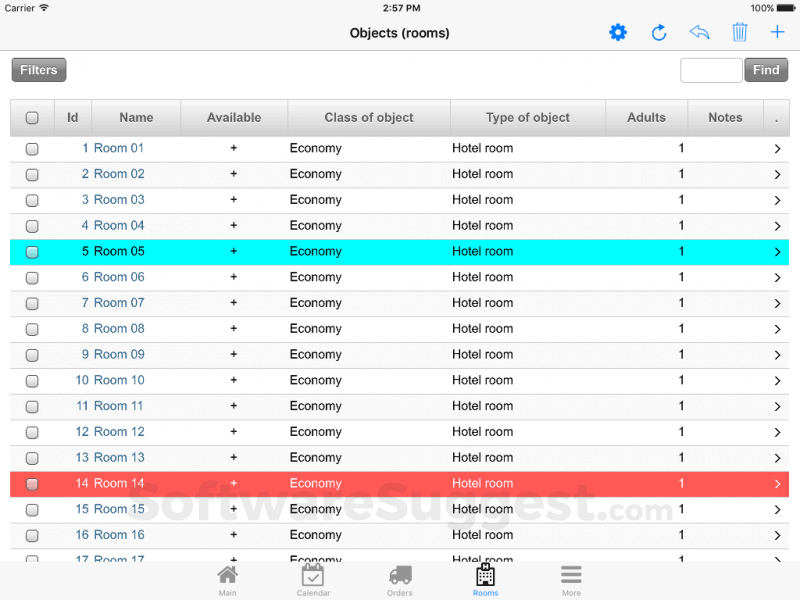The image size is (800, 600).
Task: Open Calendar via the calendar icon
Action: click(x=313, y=578)
